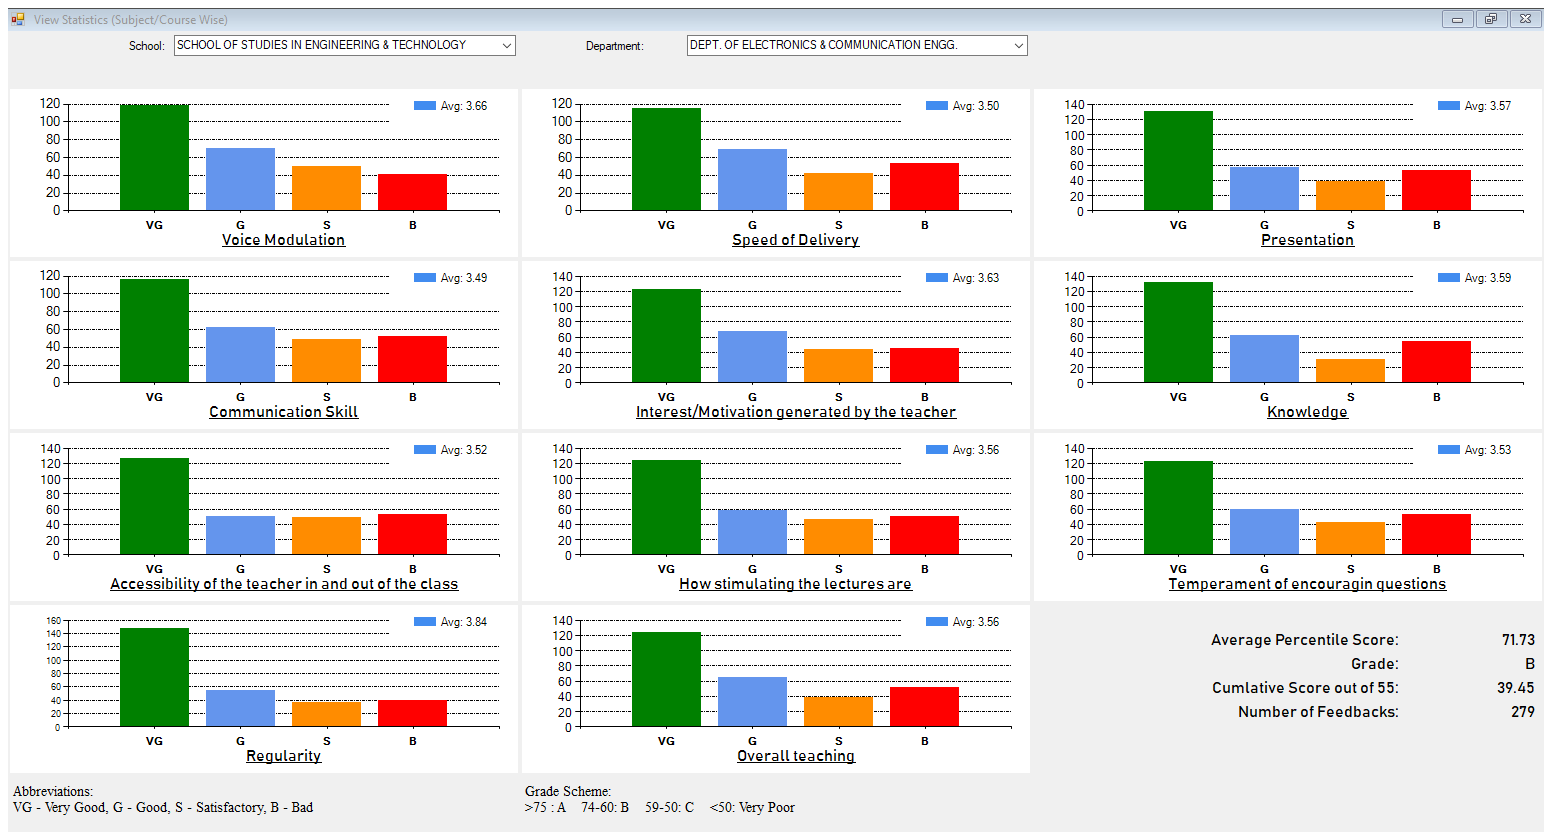Viewport: 1552px width, 840px height.
Task: Open the Presentation chart title link
Action: pos(1307,240)
